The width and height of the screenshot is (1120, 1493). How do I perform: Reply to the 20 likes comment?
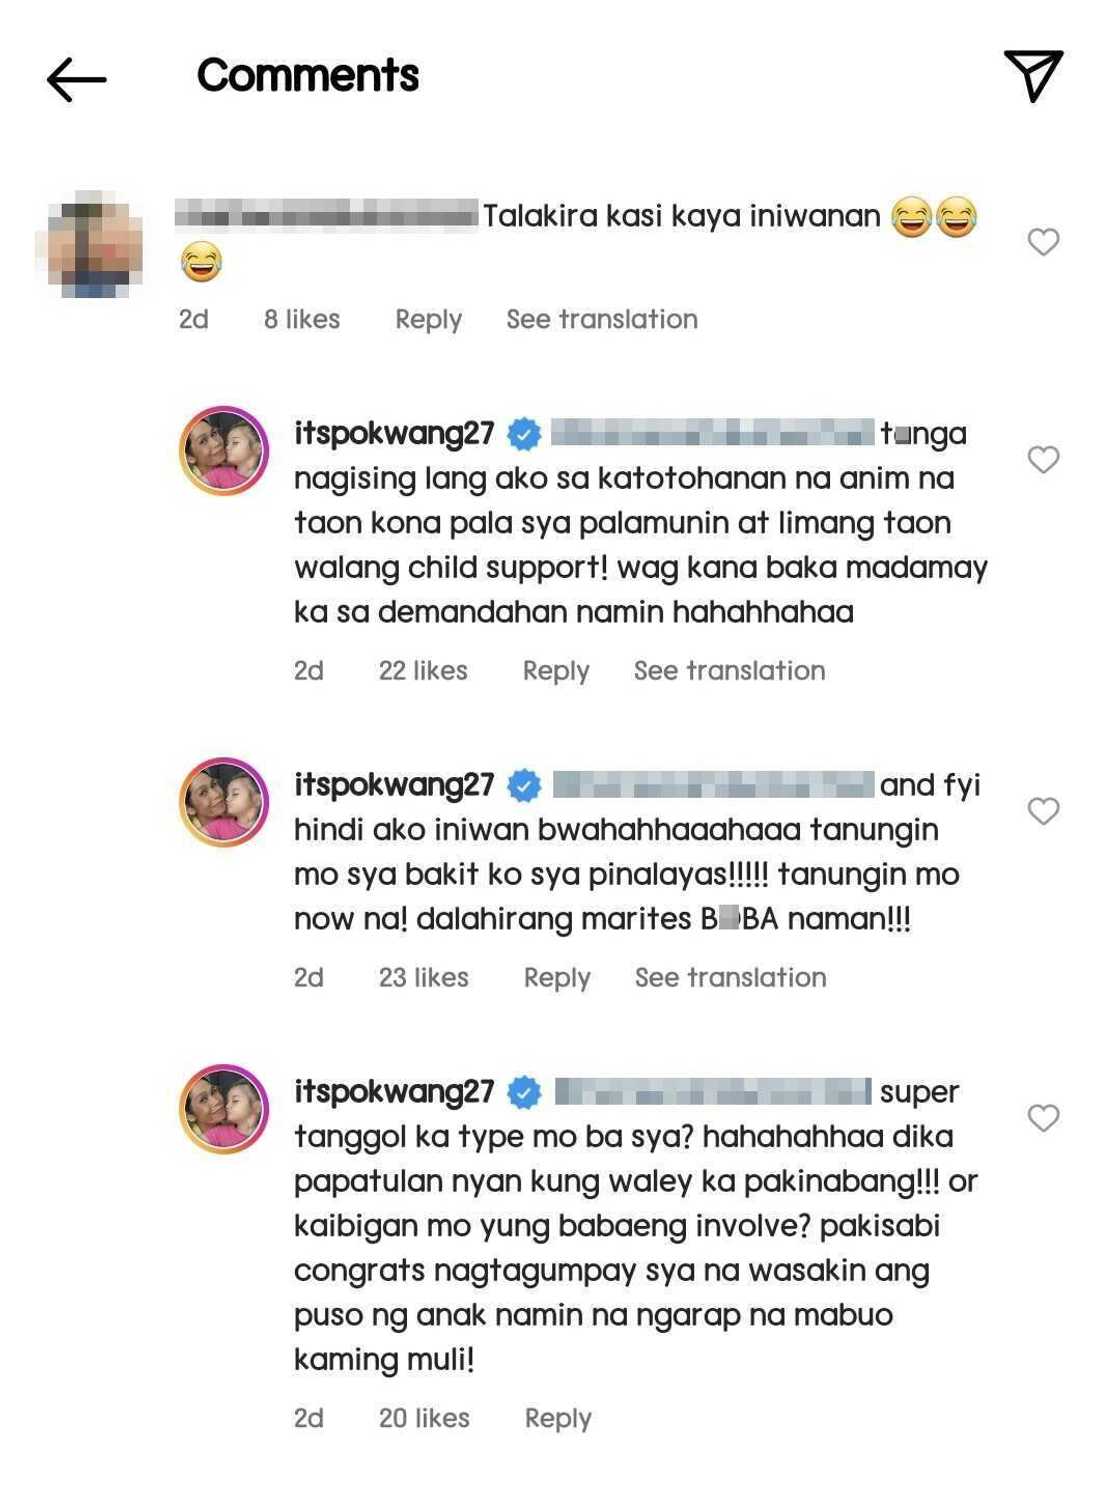point(558,1418)
